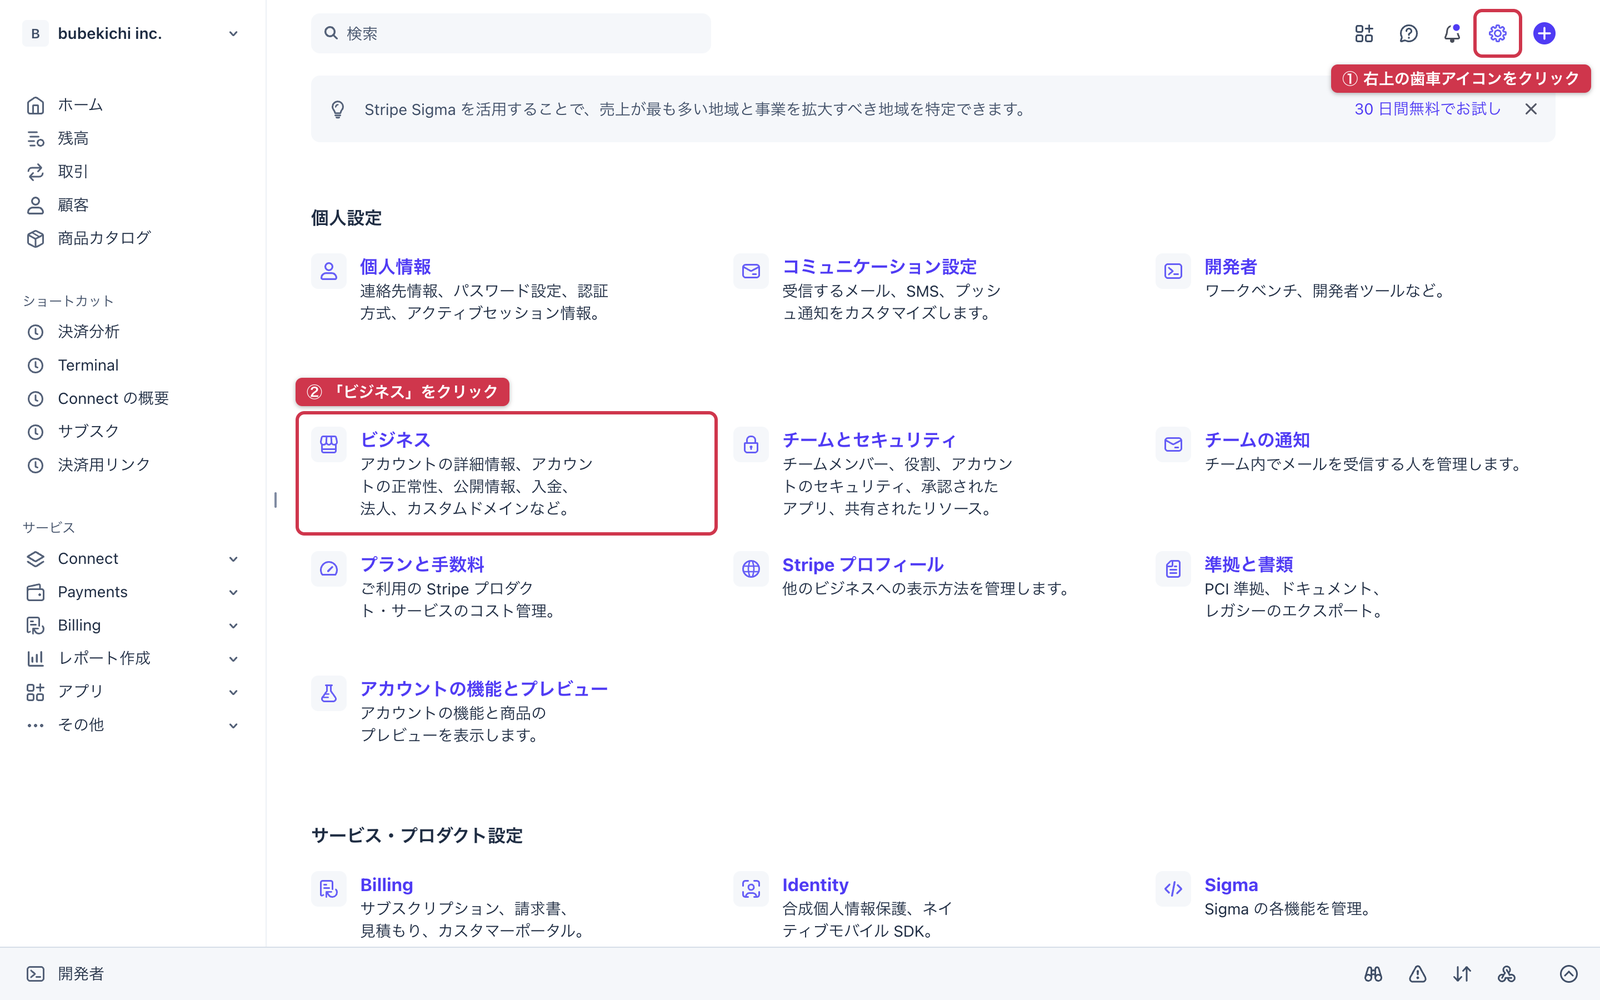This screenshot has width=1600, height=1000.
Task: Click the プランと手数料 gauge icon
Action: (x=328, y=569)
